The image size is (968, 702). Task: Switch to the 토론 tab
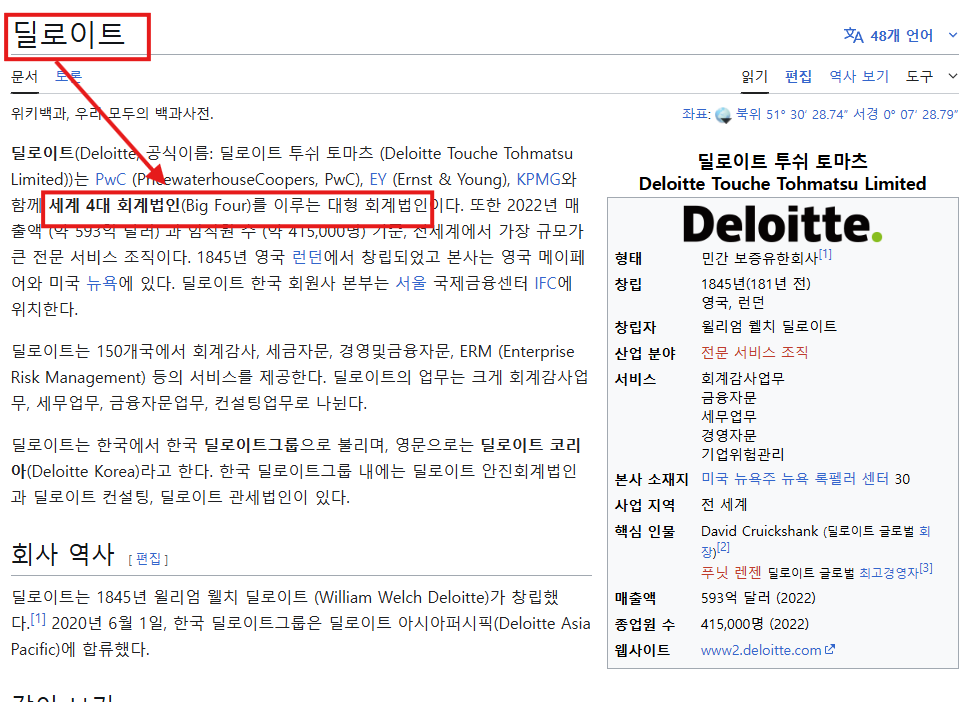[x=68, y=77]
